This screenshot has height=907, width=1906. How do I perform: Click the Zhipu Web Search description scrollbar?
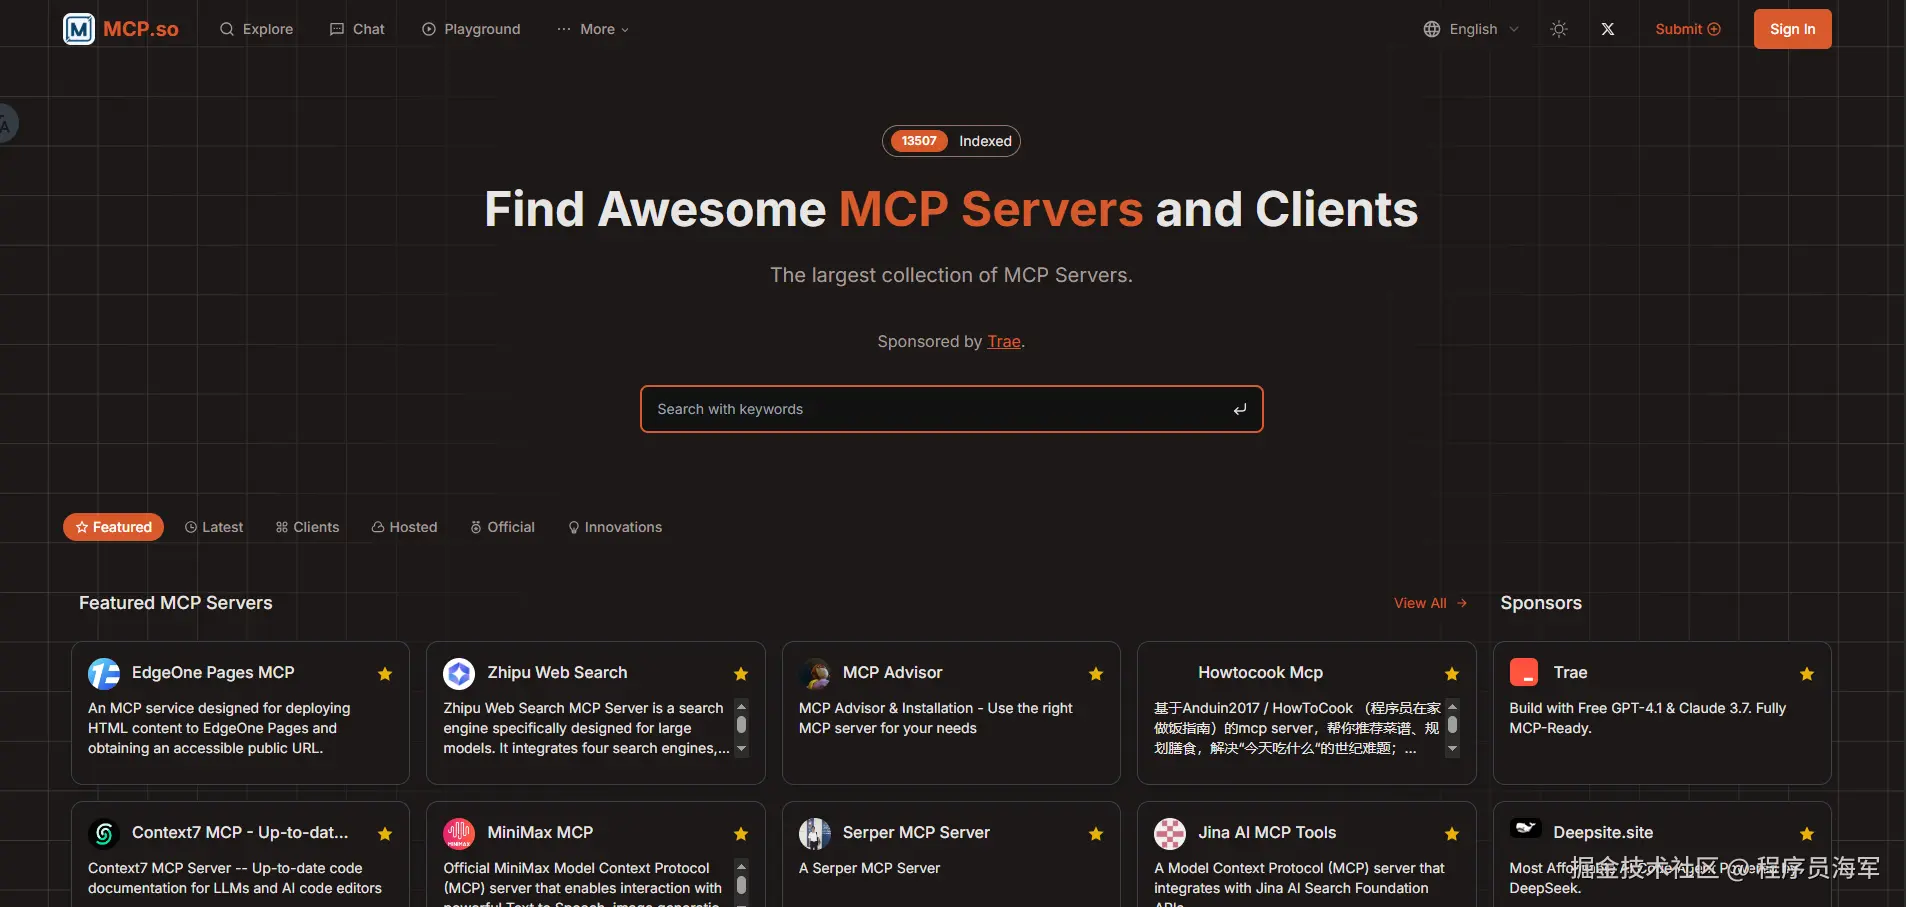pos(741,728)
